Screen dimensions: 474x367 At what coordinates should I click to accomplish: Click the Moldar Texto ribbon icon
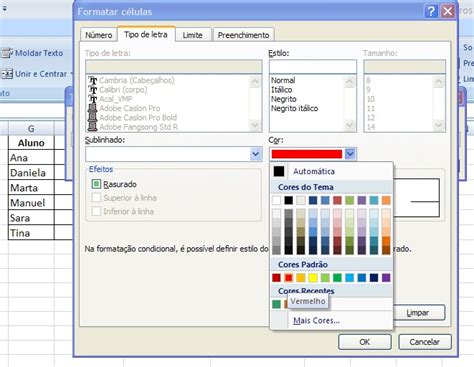coord(7,53)
